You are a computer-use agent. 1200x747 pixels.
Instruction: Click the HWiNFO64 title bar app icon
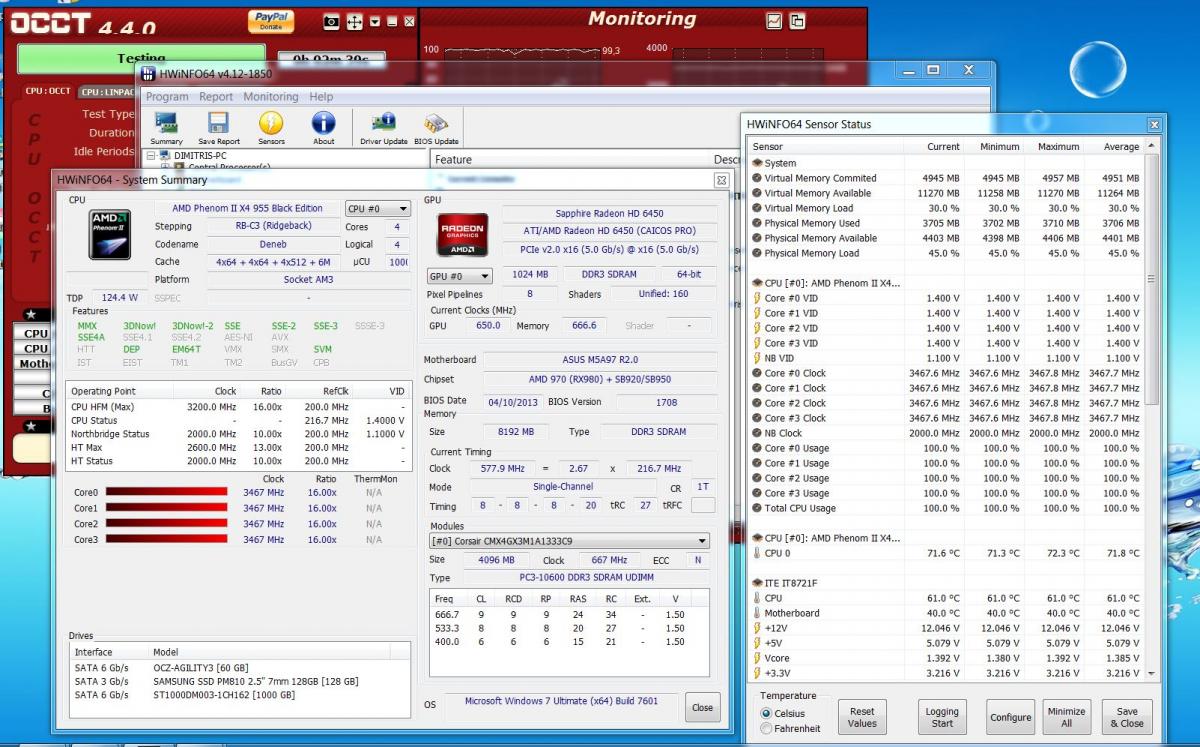(148, 73)
